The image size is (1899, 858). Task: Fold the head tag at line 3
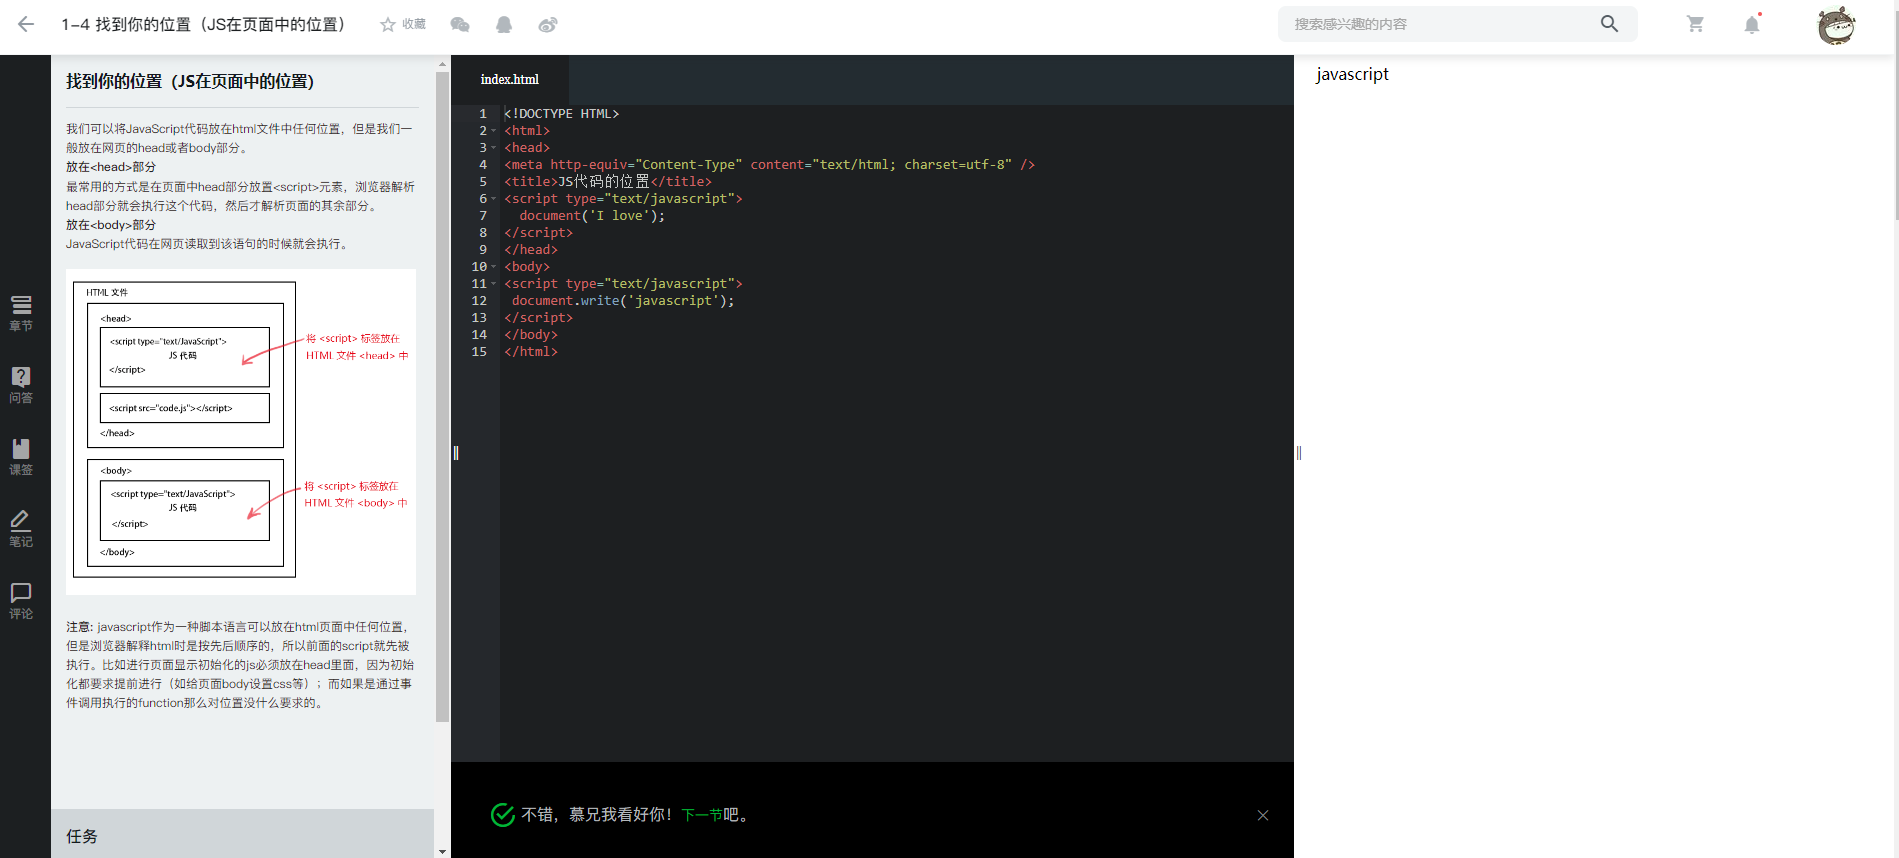[x=494, y=148]
